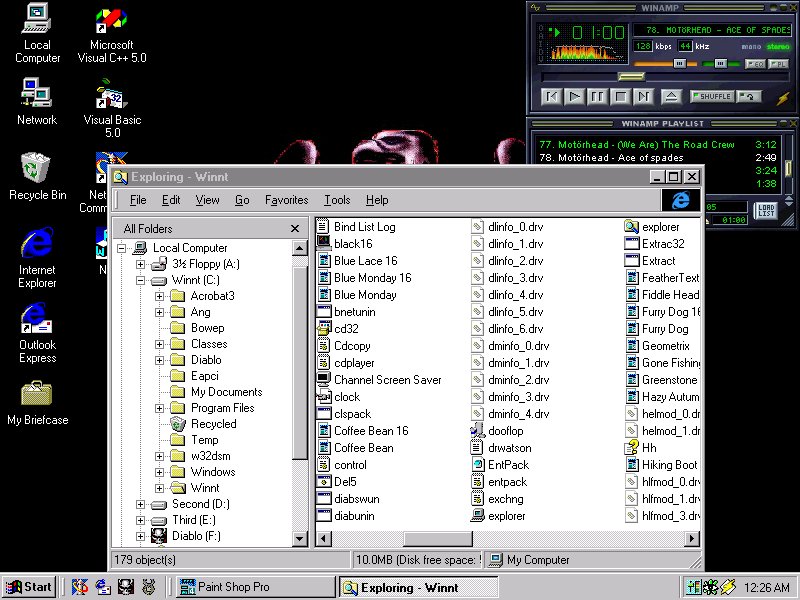Open the File menu
This screenshot has width=800, height=600.
point(138,200)
